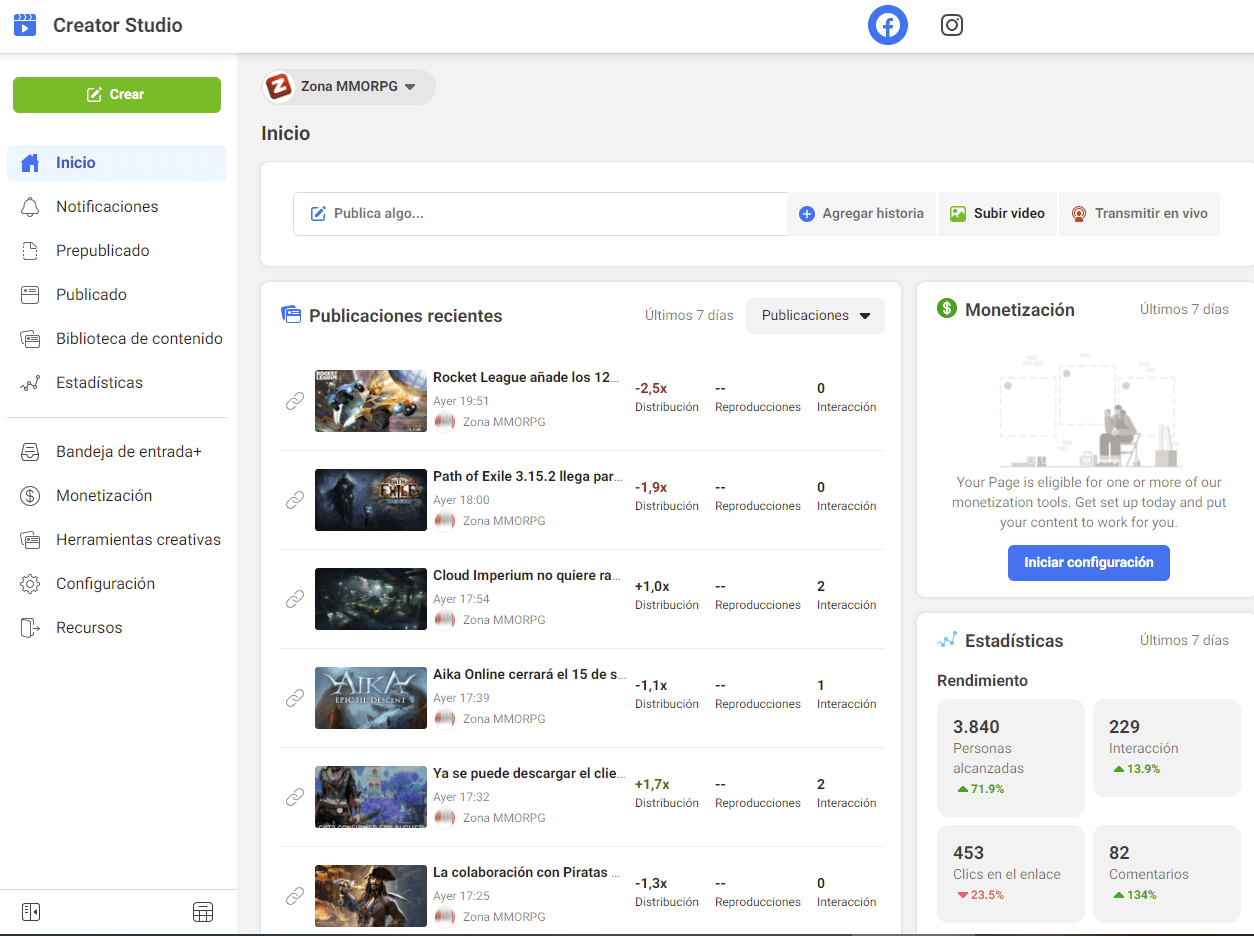
Task: Click the Configuración gear icon
Action: [x=30, y=584]
